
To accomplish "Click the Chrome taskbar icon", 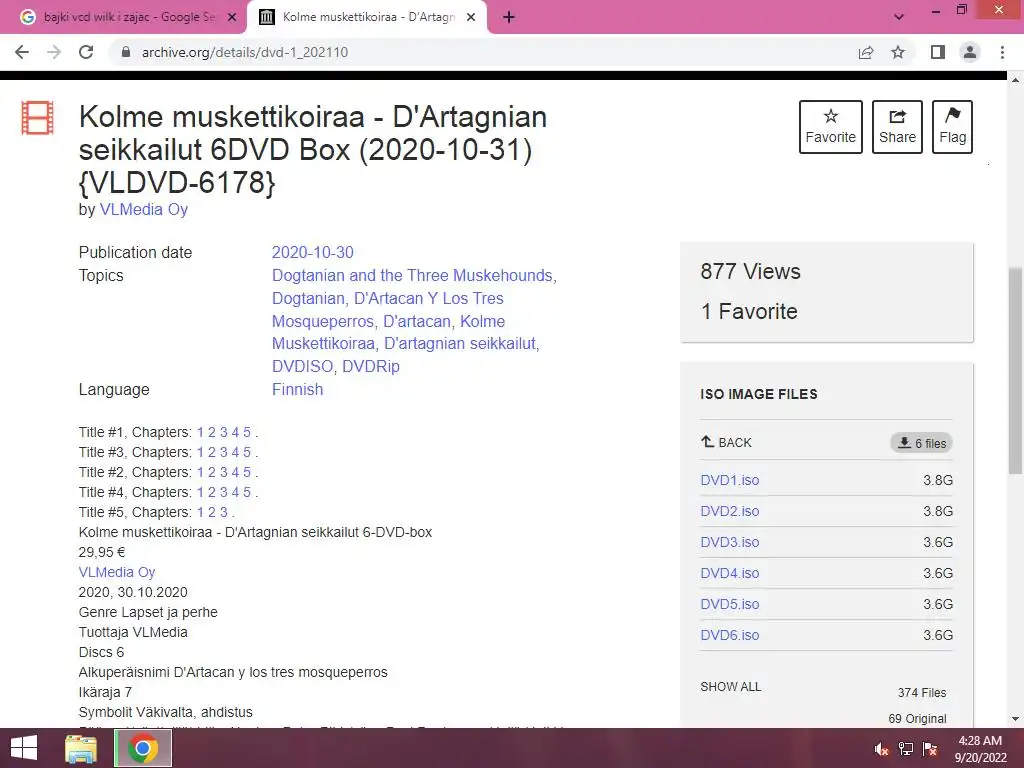I will pyautogui.click(x=143, y=748).
